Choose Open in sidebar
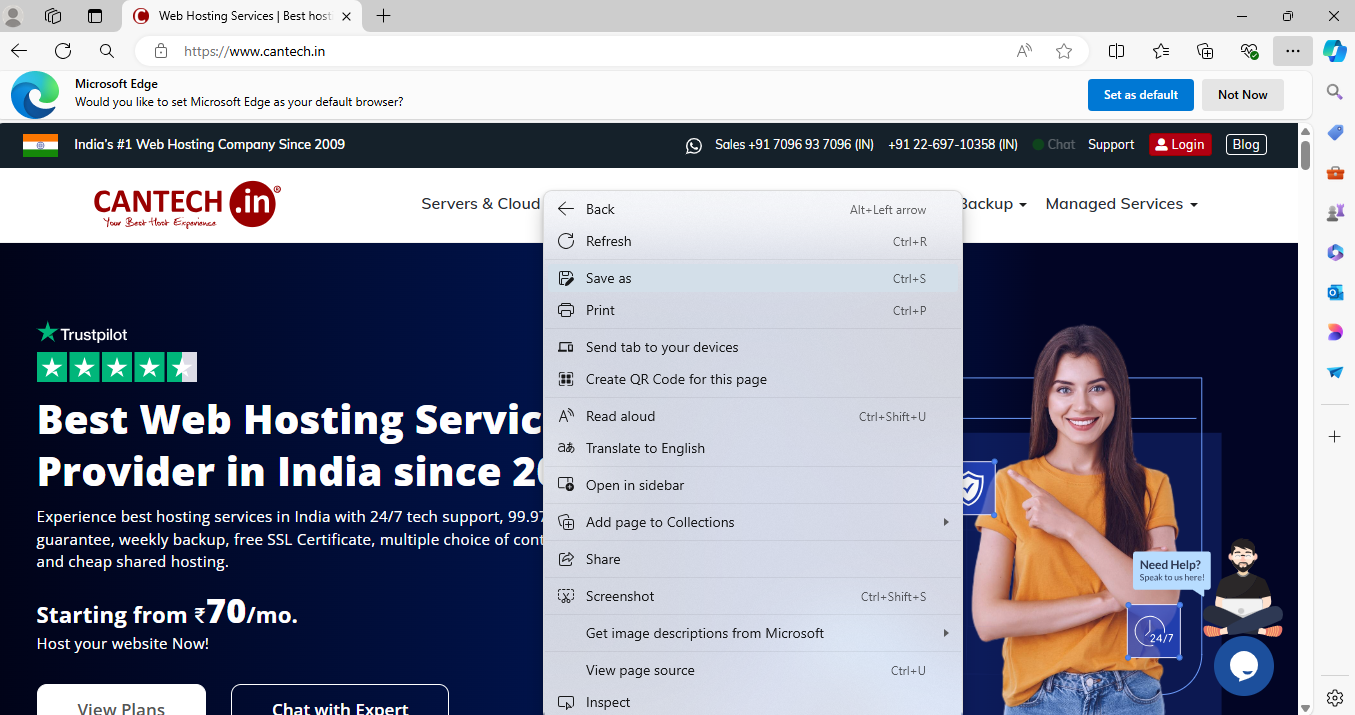Screen dimensions: 1355x715 click(x=752, y=485)
